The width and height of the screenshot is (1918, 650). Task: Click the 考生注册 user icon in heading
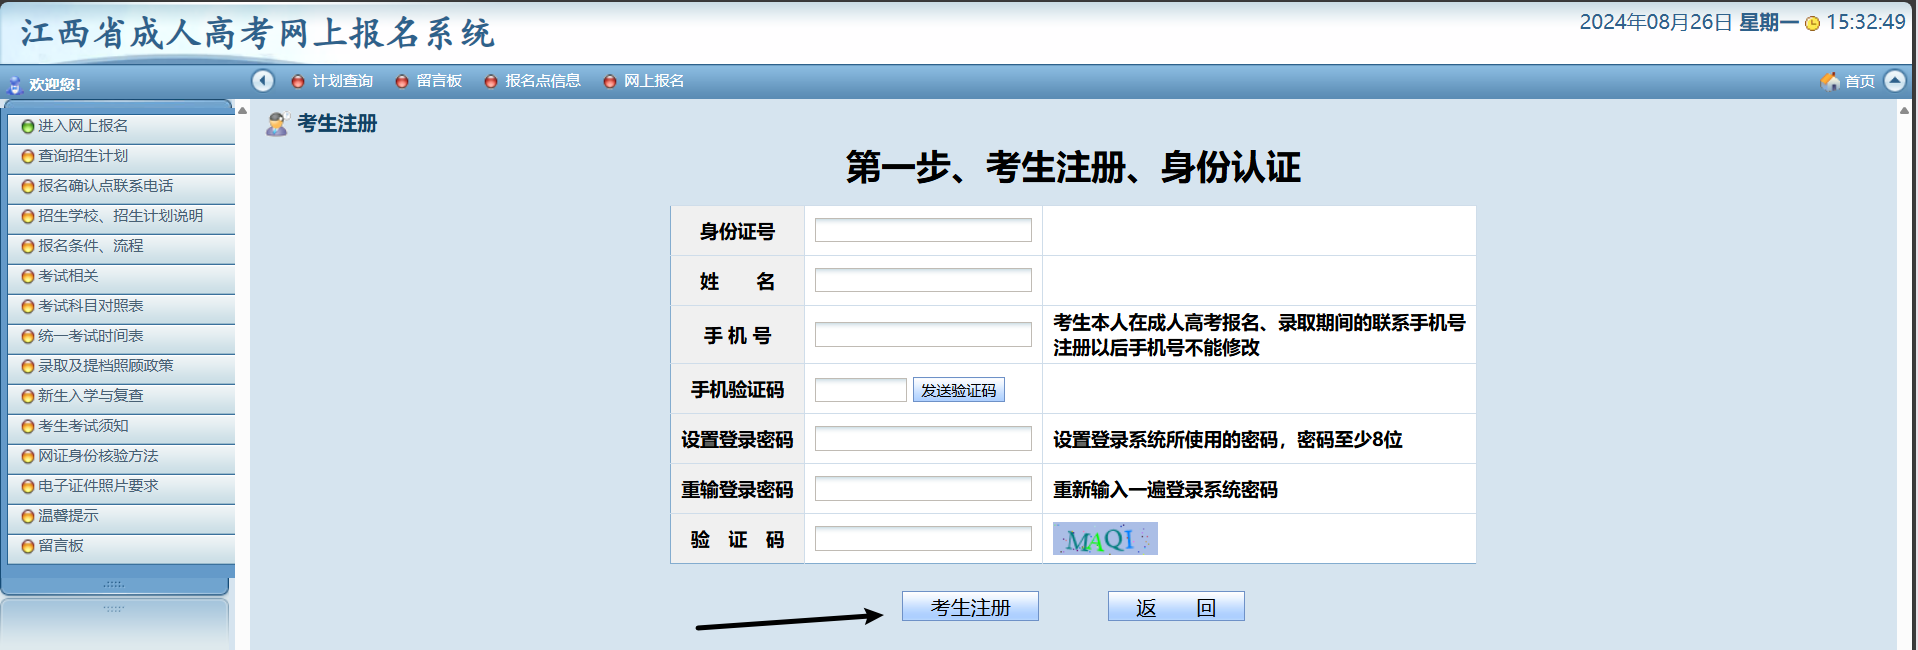(x=277, y=124)
